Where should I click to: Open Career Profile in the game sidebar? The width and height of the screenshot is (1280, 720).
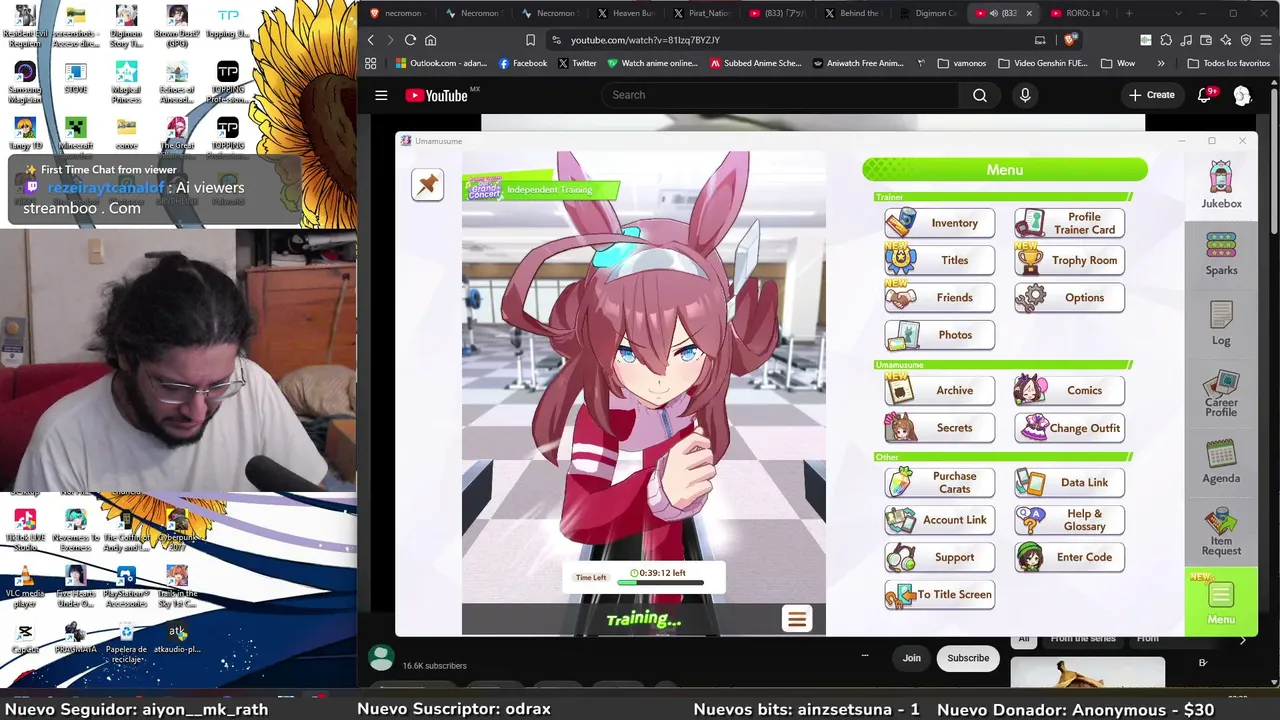[1221, 394]
